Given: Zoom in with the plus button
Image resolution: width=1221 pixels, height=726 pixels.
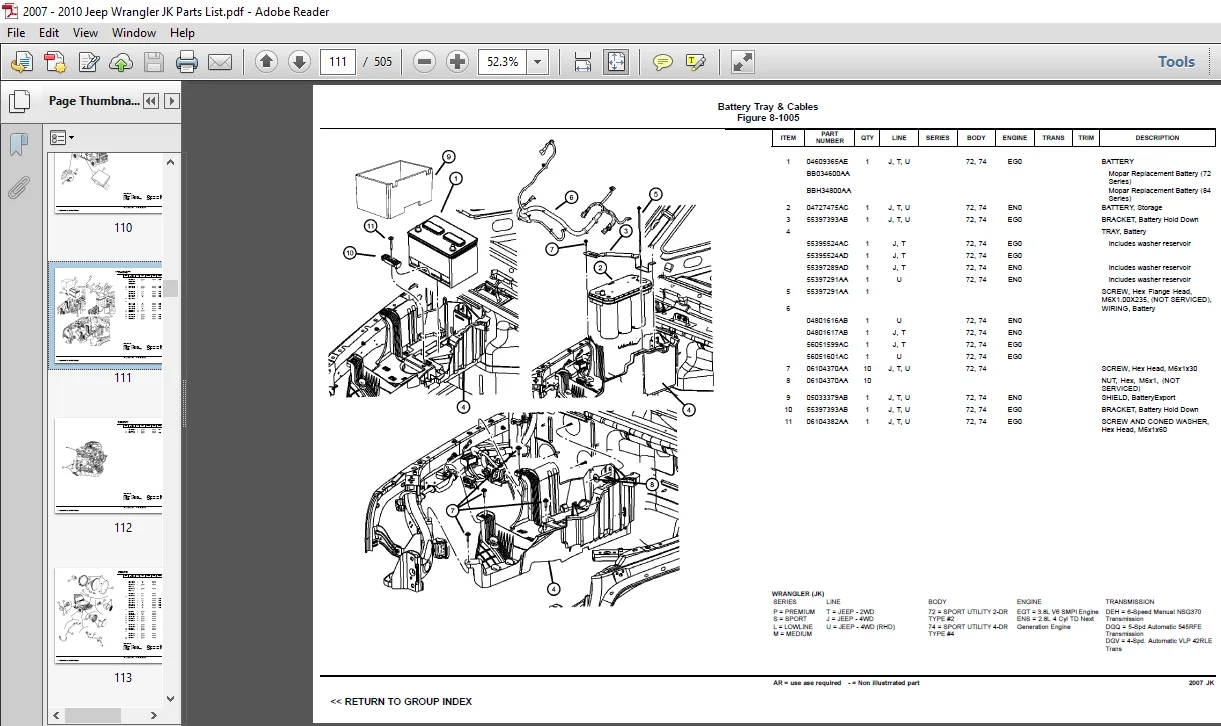Looking at the screenshot, I should (457, 62).
